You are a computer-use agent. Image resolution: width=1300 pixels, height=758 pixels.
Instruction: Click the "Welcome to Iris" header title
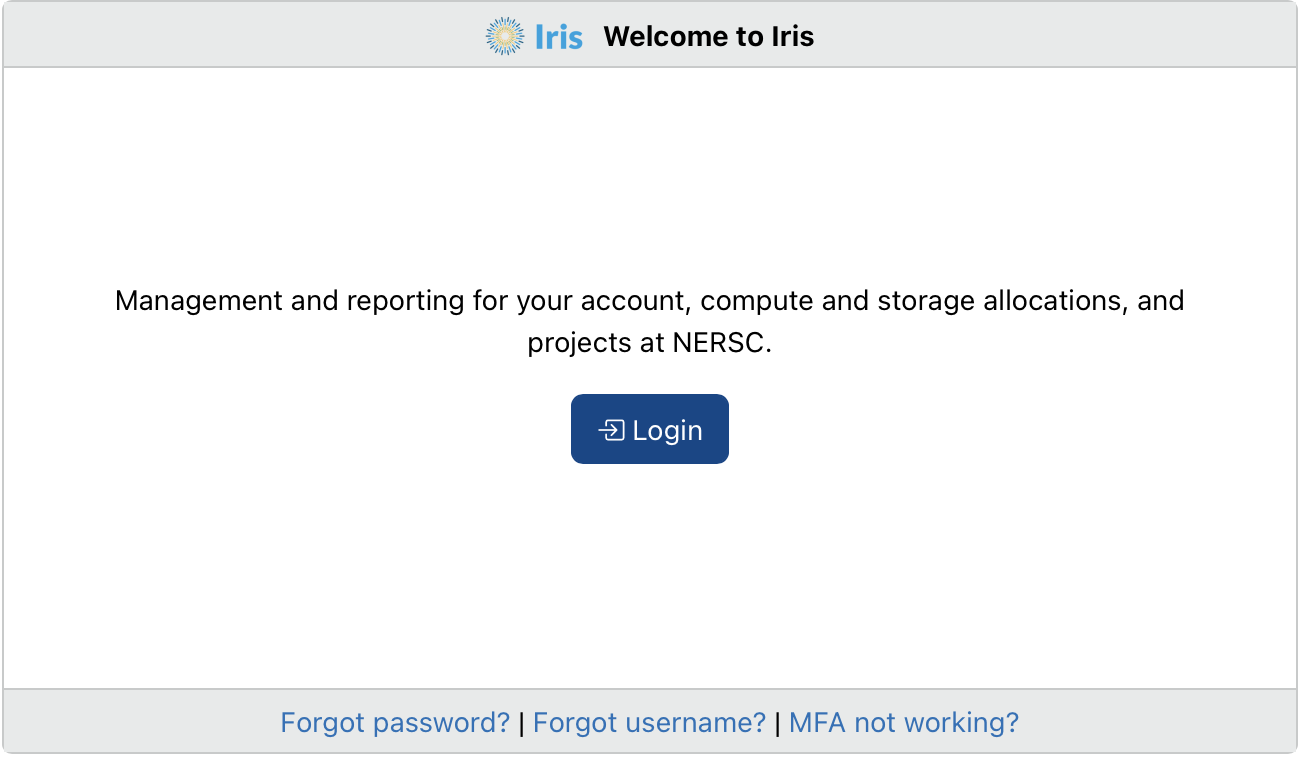point(709,36)
